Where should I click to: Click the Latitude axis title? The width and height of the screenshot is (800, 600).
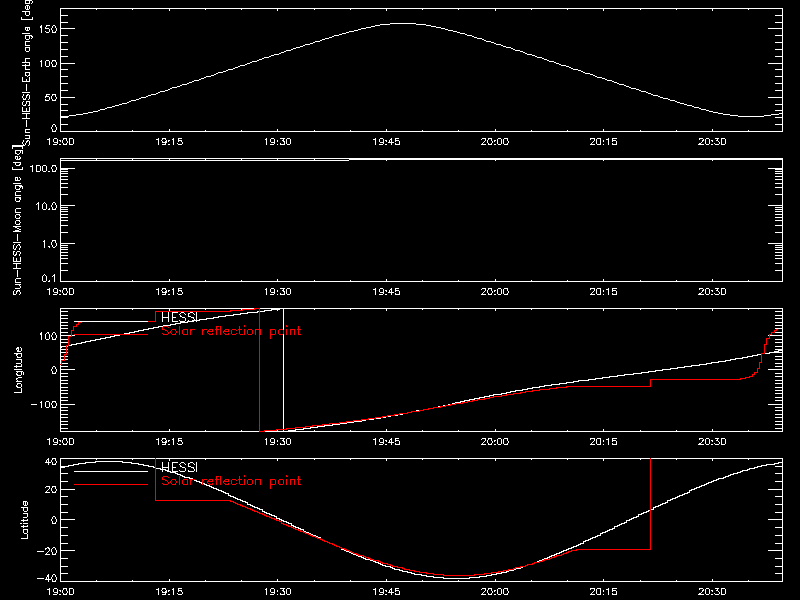coord(24,520)
